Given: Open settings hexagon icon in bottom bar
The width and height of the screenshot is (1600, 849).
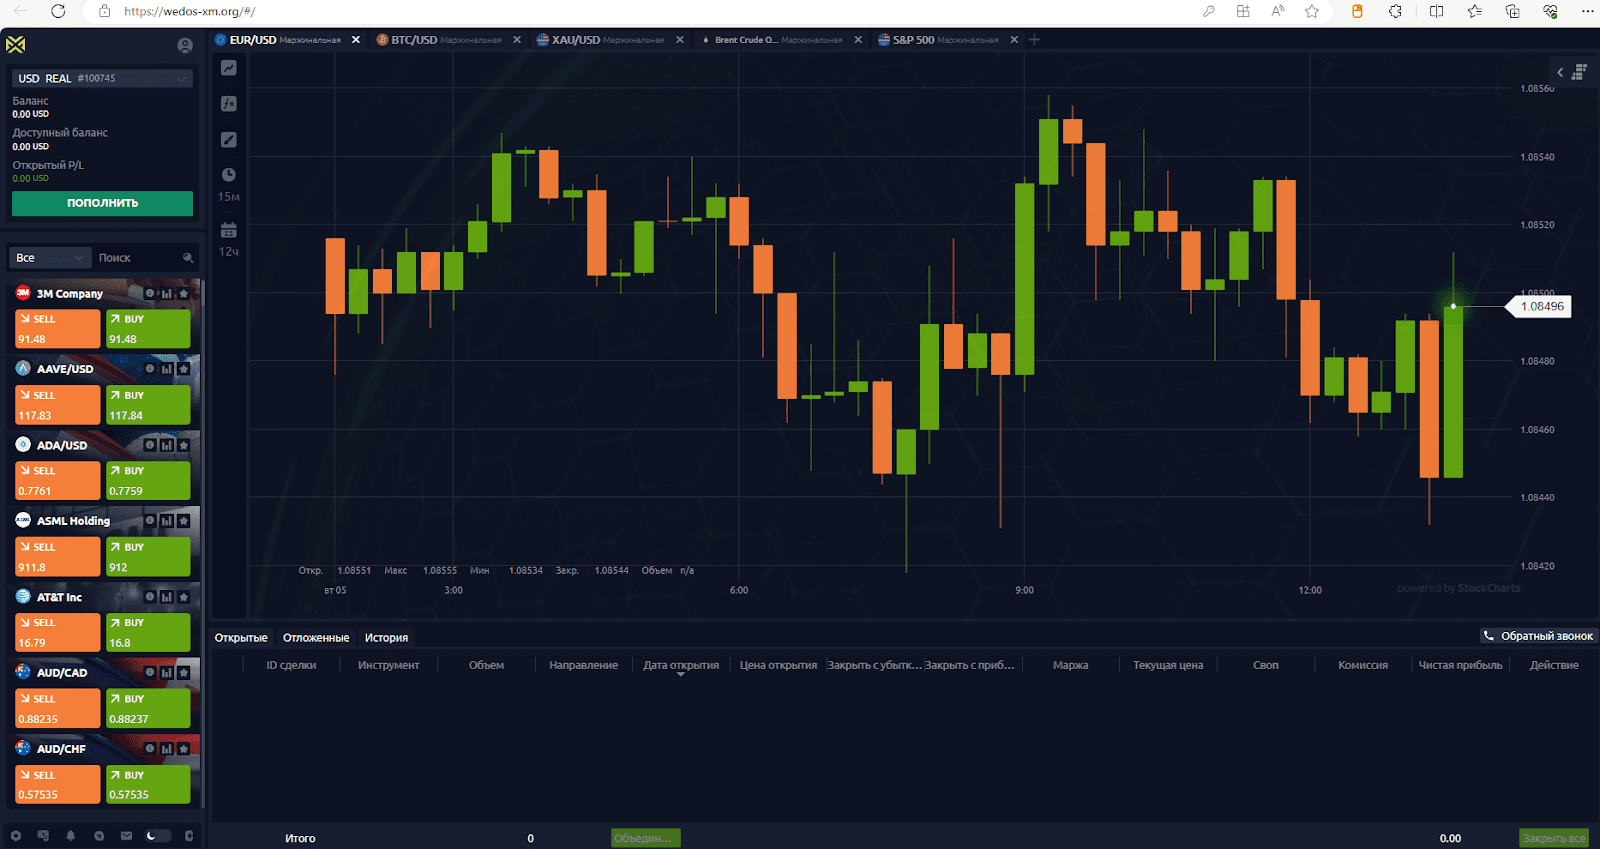Looking at the screenshot, I should 15,836.
